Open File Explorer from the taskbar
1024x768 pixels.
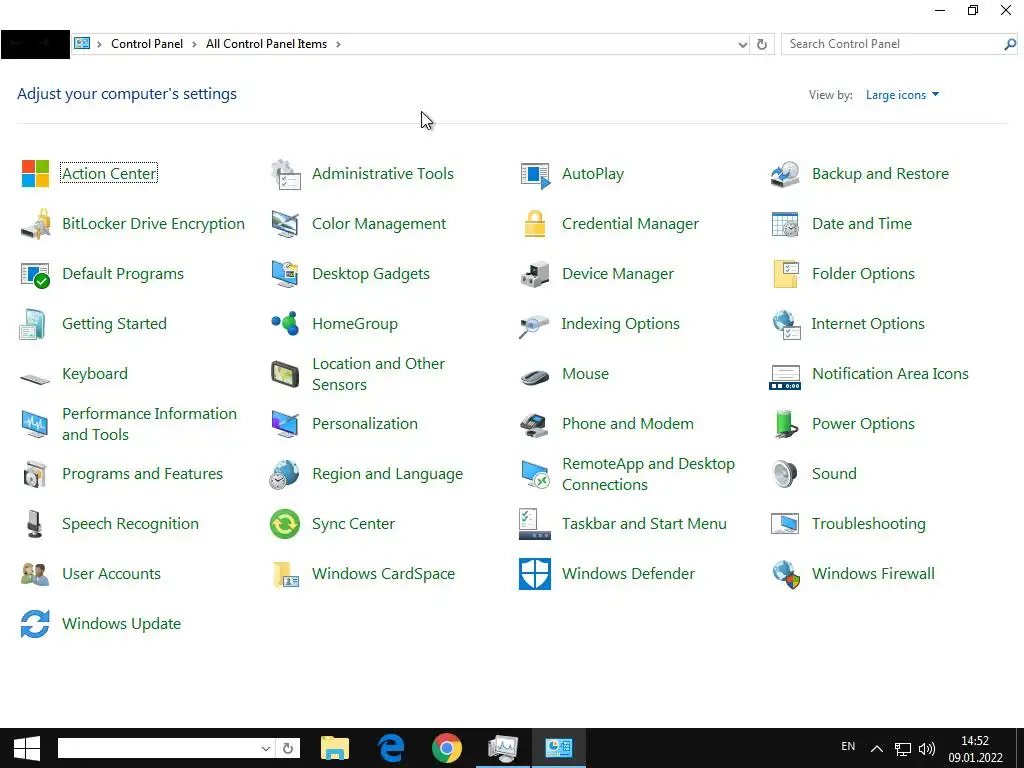coord(335,748)
